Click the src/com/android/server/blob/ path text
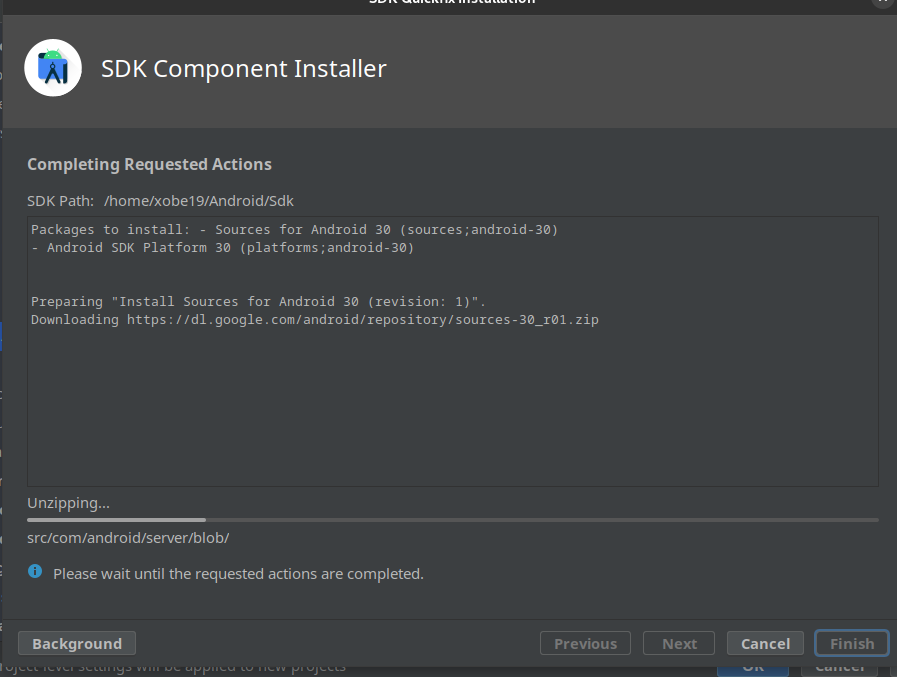Screen dimensions: 897x677 (128, 537)
